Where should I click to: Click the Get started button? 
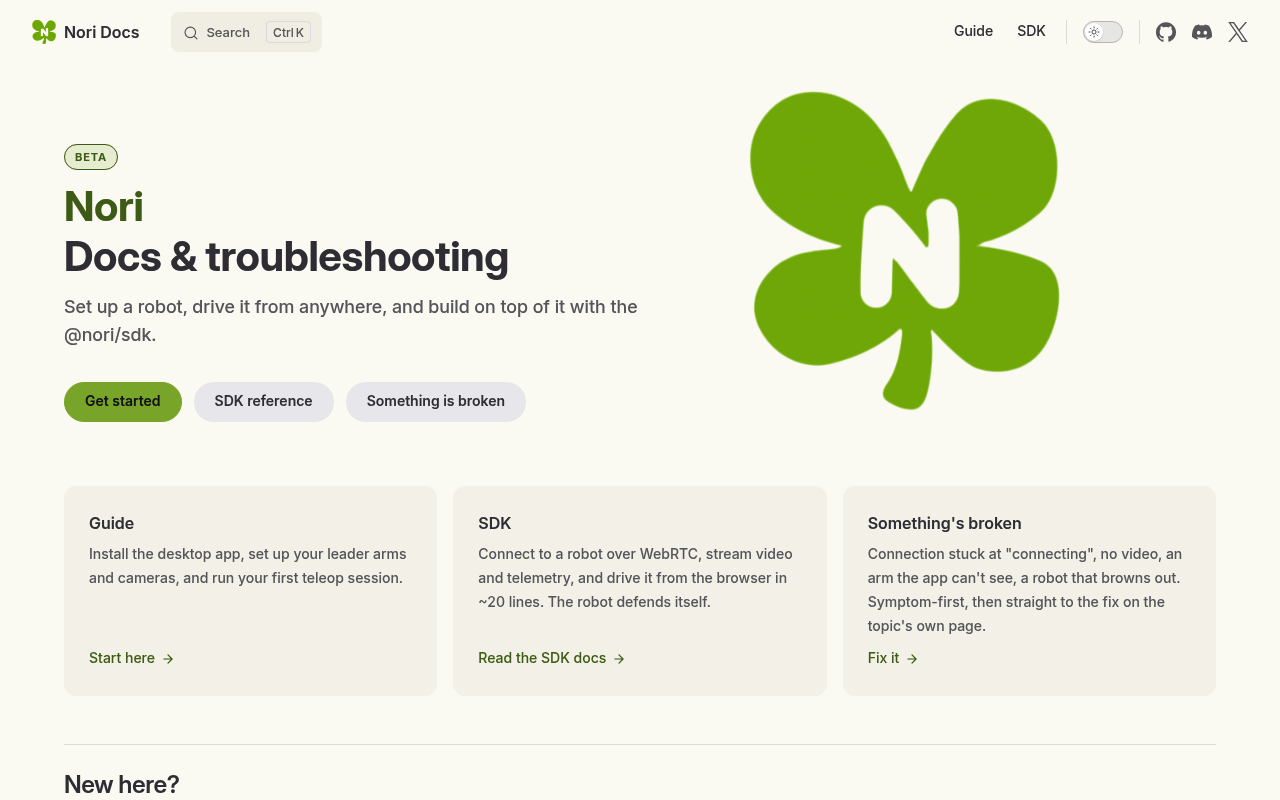click(x=123, y=402)
